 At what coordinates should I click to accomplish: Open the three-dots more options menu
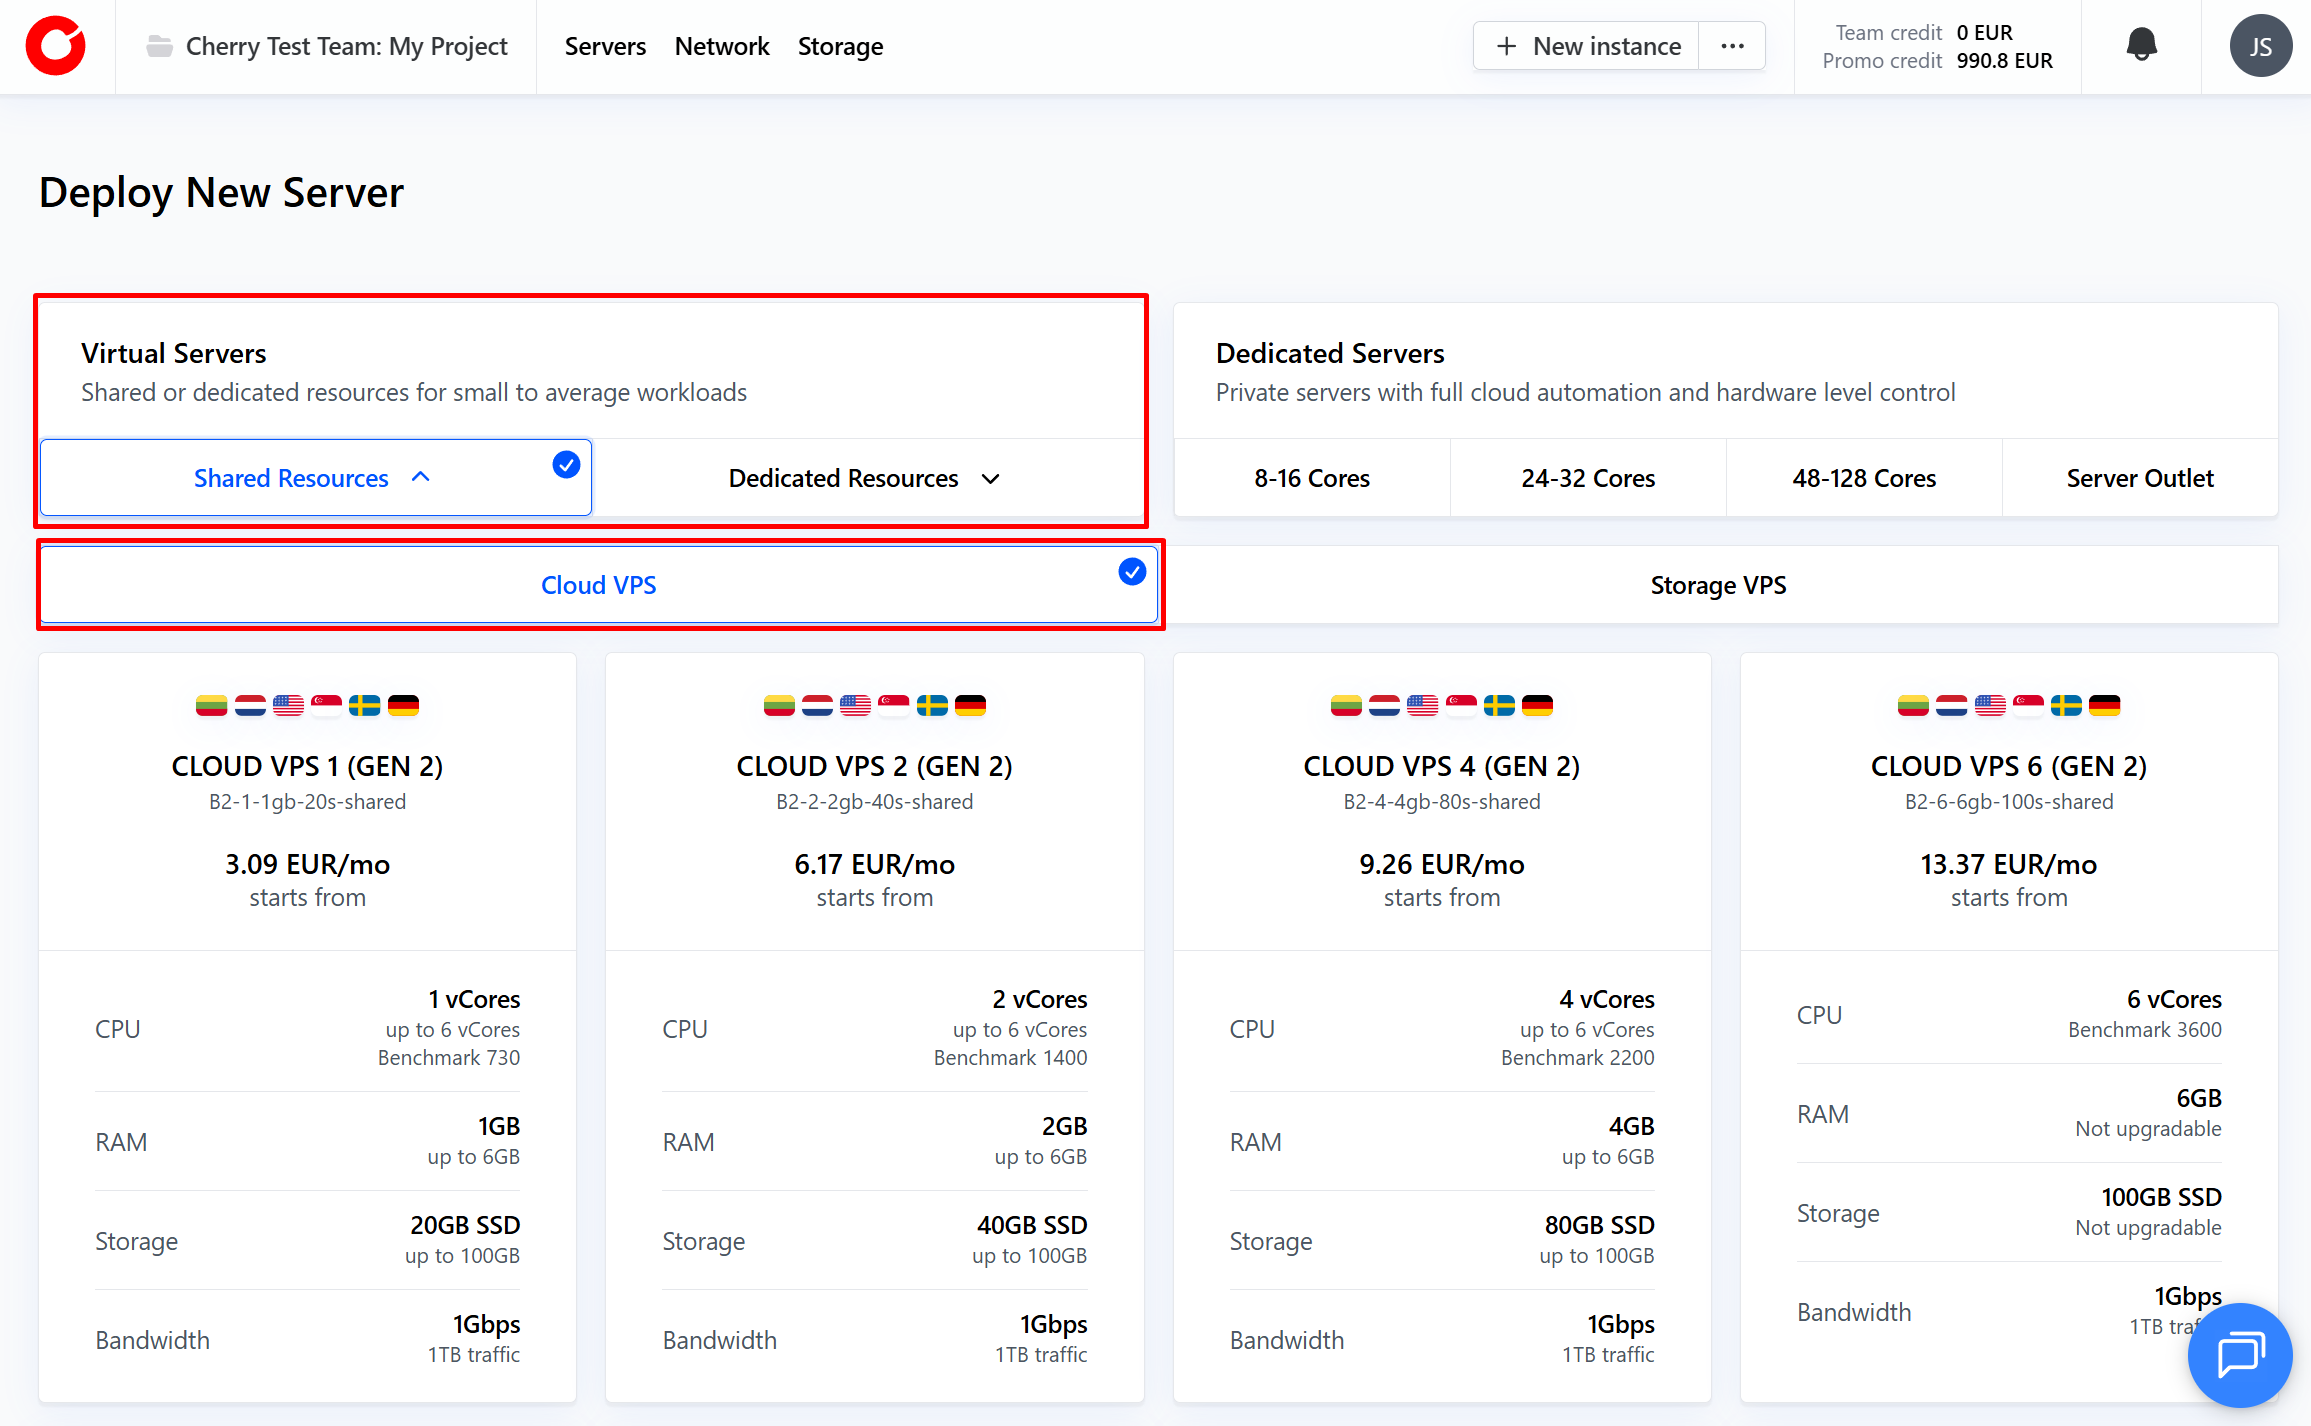click(1732, 46)
